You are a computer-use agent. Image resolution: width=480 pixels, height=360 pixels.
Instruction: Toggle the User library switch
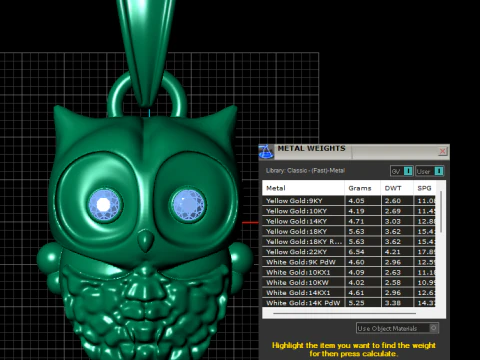click(x=430, y=171)
